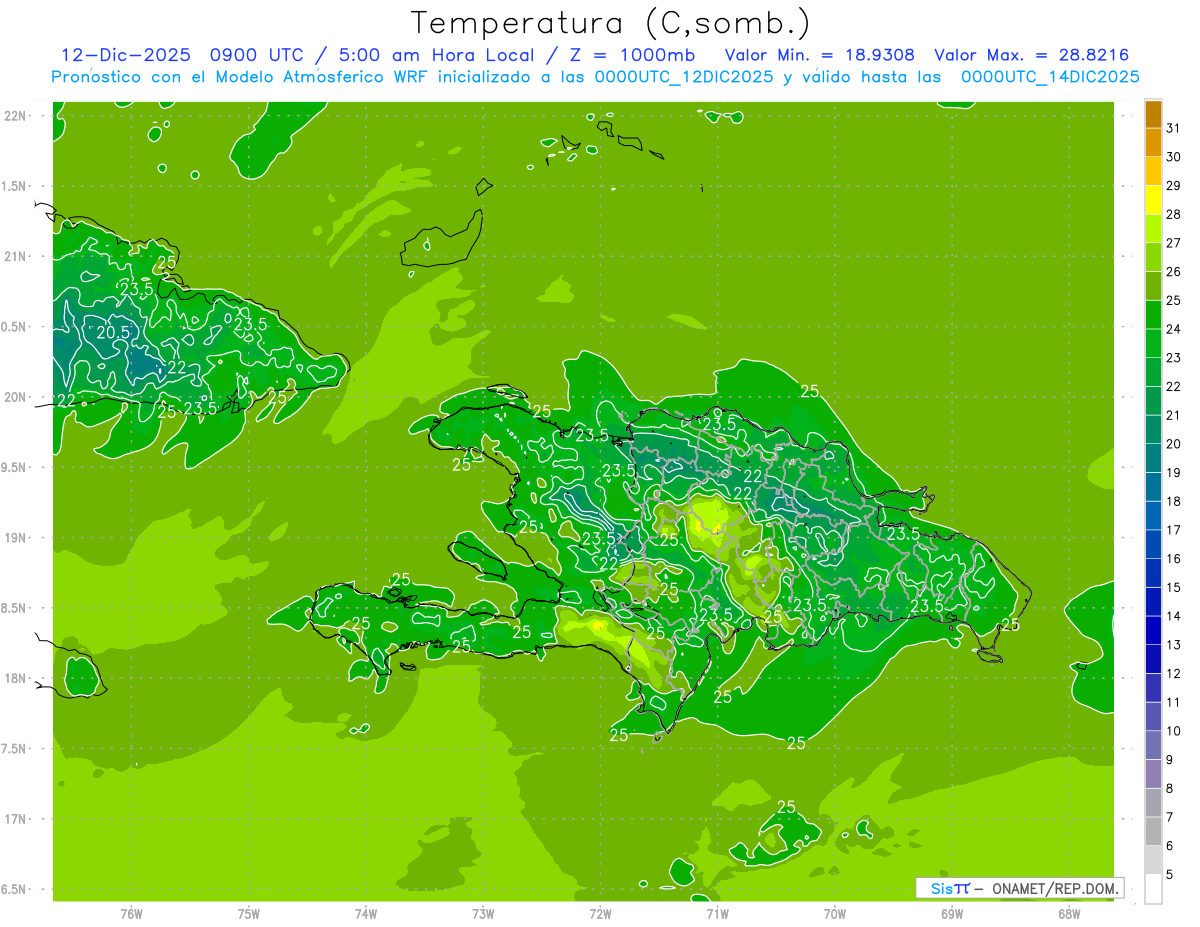Click 'Valor Min. = 18.9308' text
The image size is (1200, 927).
[819, 55]
